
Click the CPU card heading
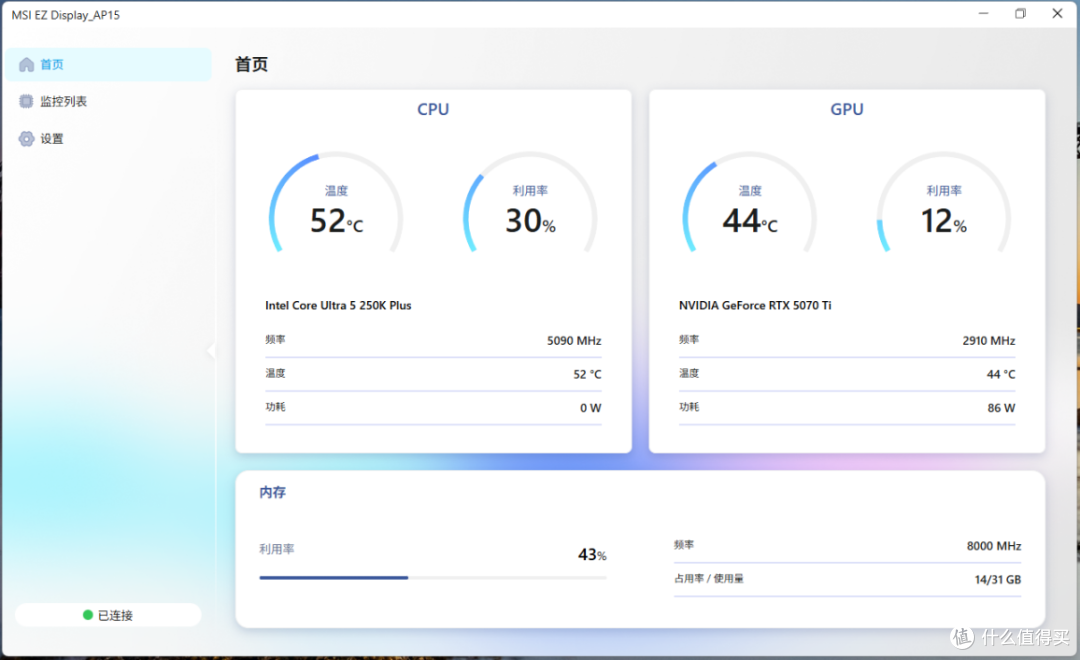pos(433,109)
